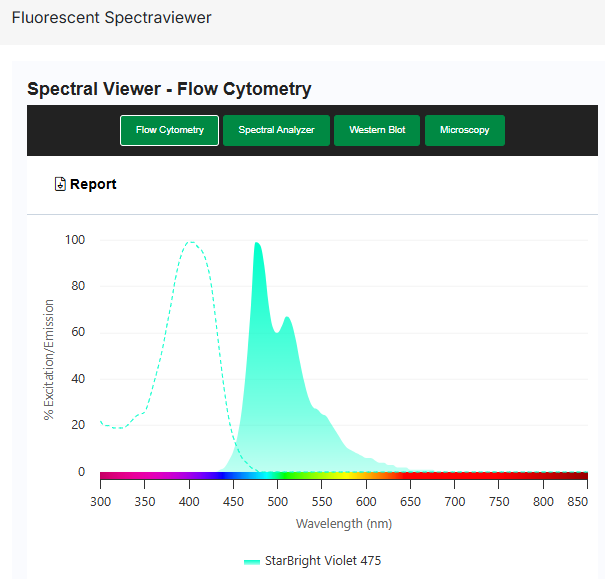Viewport: 605px width, 579px height.
Task: Click the Report document icon
Action: (x=60, y=184)
